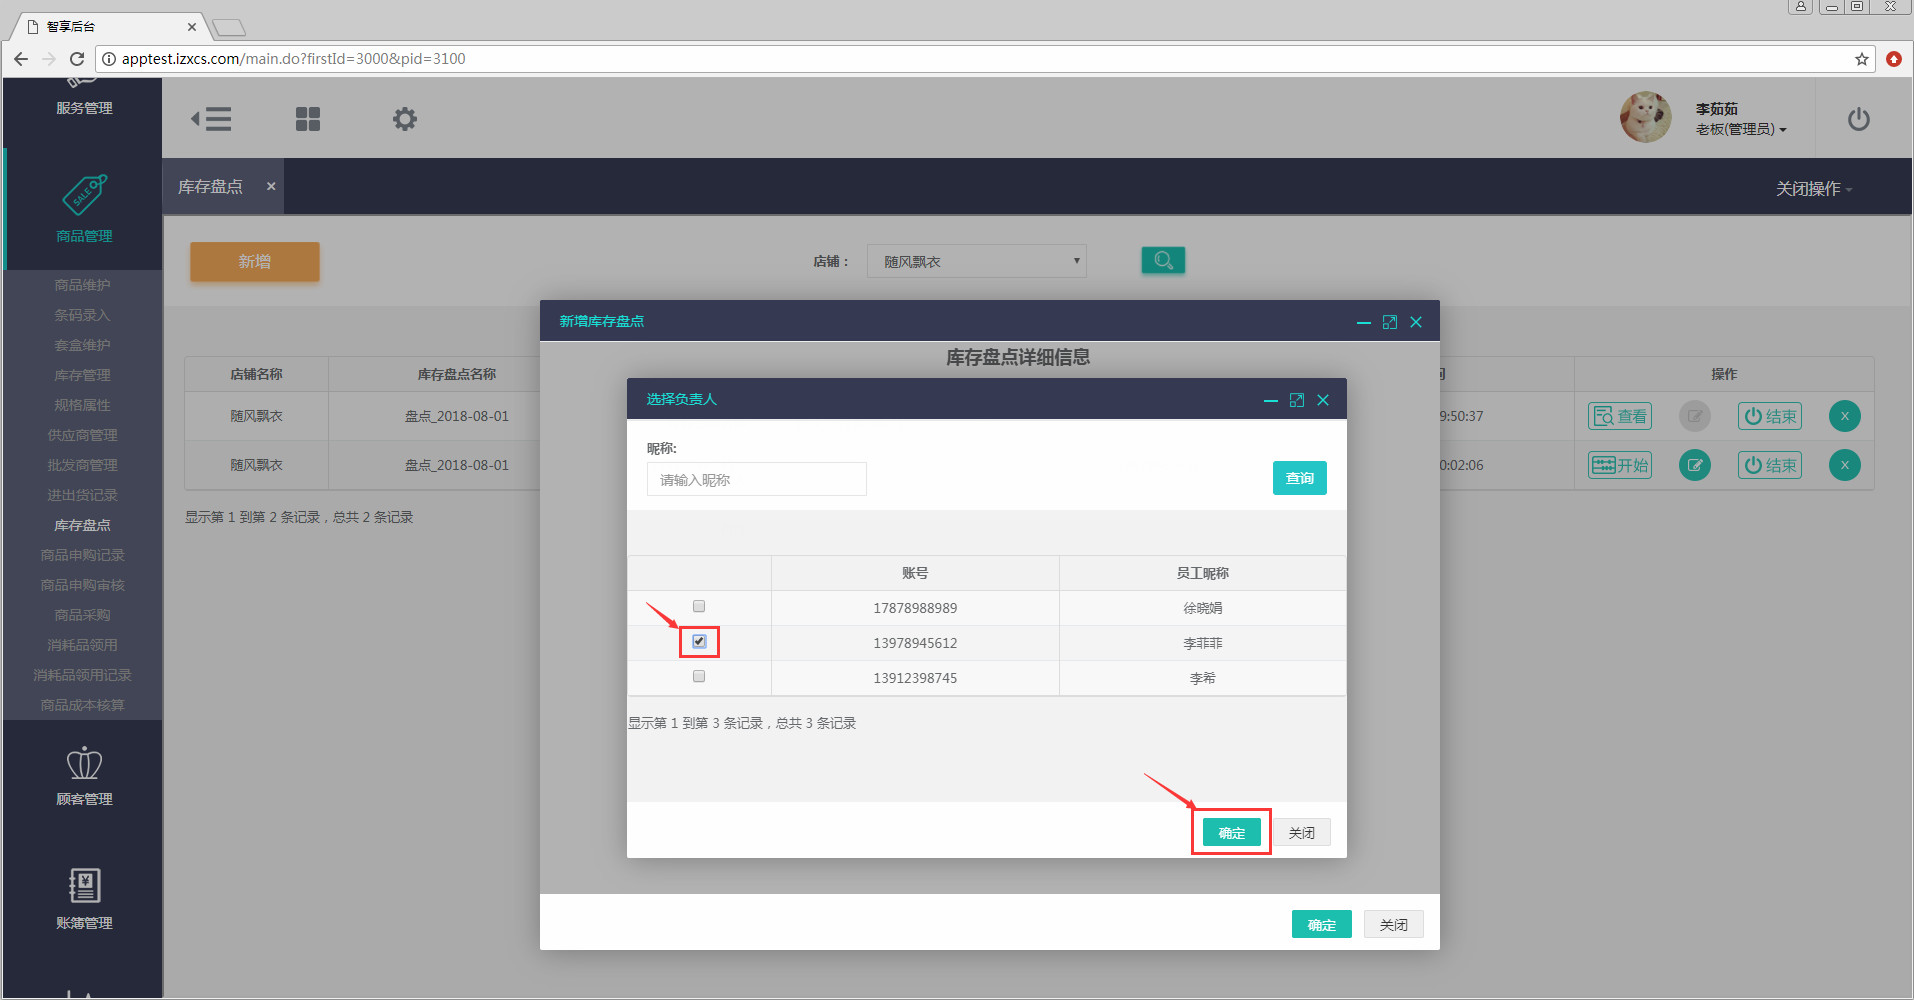This screenshot has height=1000, width=1914.
Task: Select 库存盘点 in the sidebar
Action: tap(83, 525)
